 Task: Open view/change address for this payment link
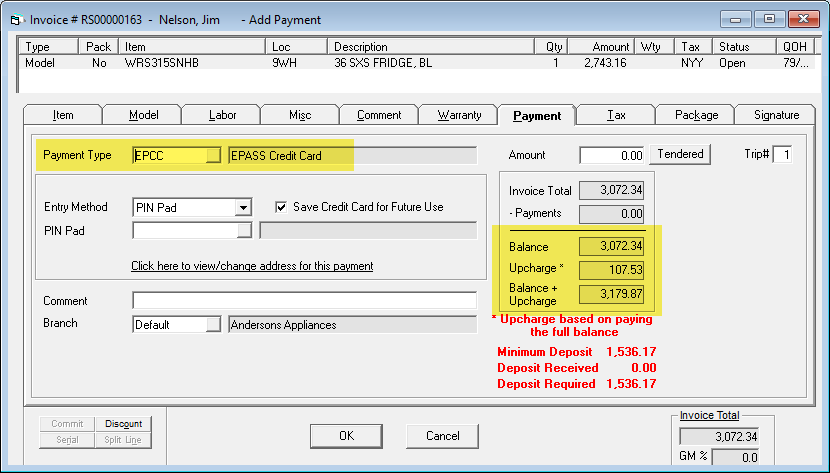coord(252,266)
